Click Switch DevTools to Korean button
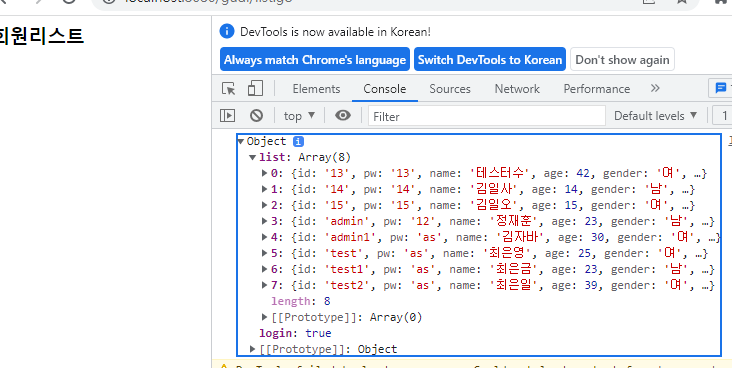 coord(490,59)
